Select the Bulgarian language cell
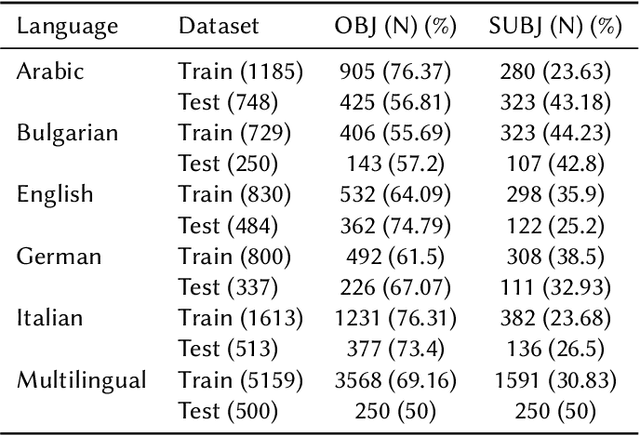 (x=66, y=131)
